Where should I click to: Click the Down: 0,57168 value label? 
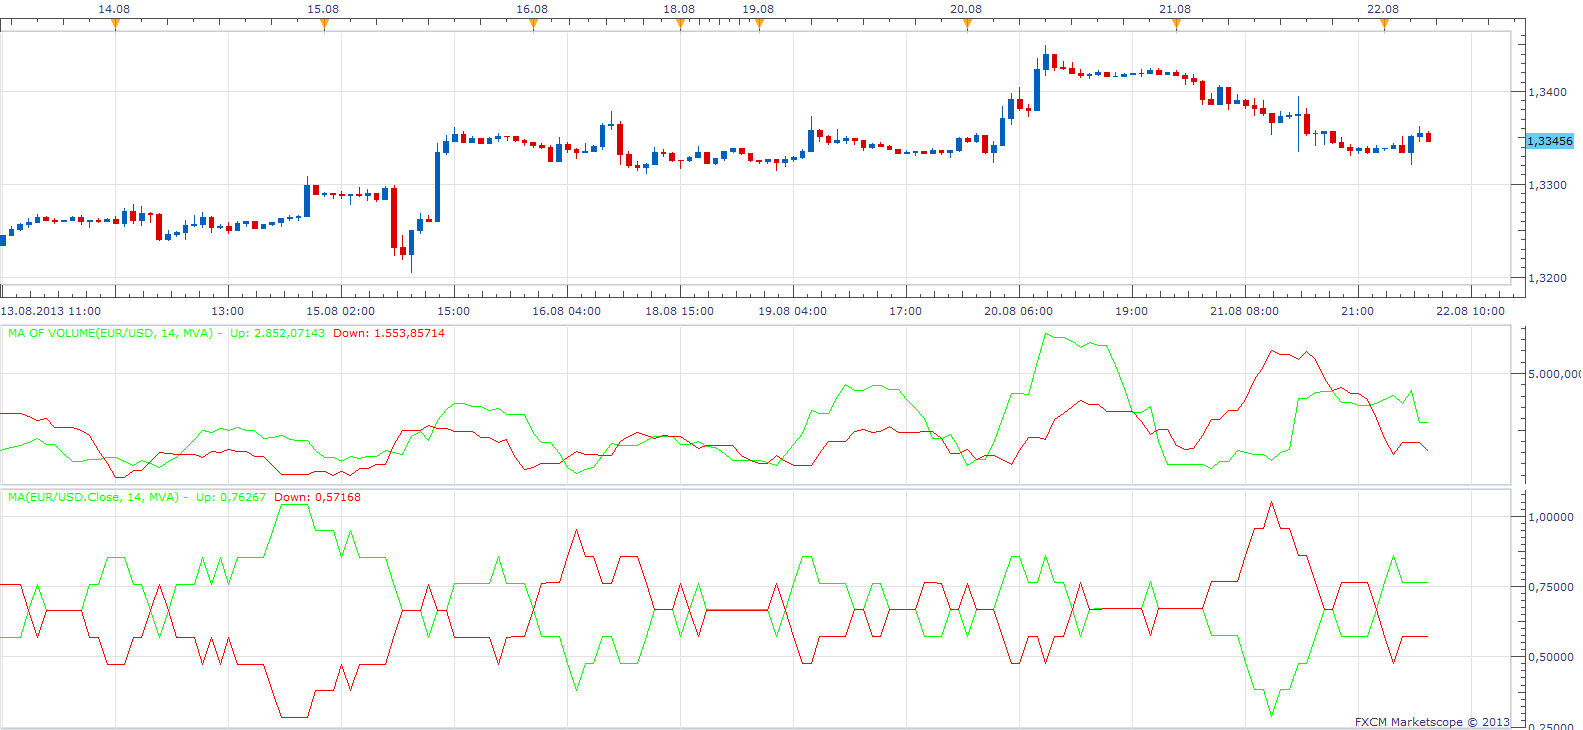coord(317,497)
